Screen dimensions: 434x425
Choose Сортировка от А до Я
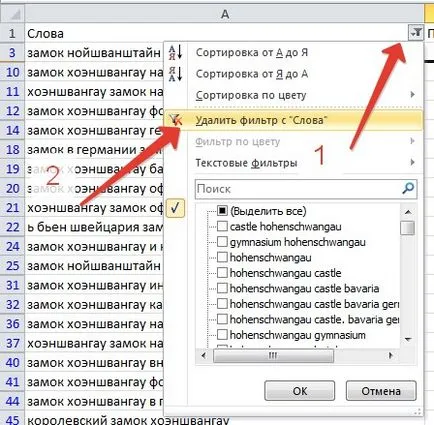(x=252, y=53)
